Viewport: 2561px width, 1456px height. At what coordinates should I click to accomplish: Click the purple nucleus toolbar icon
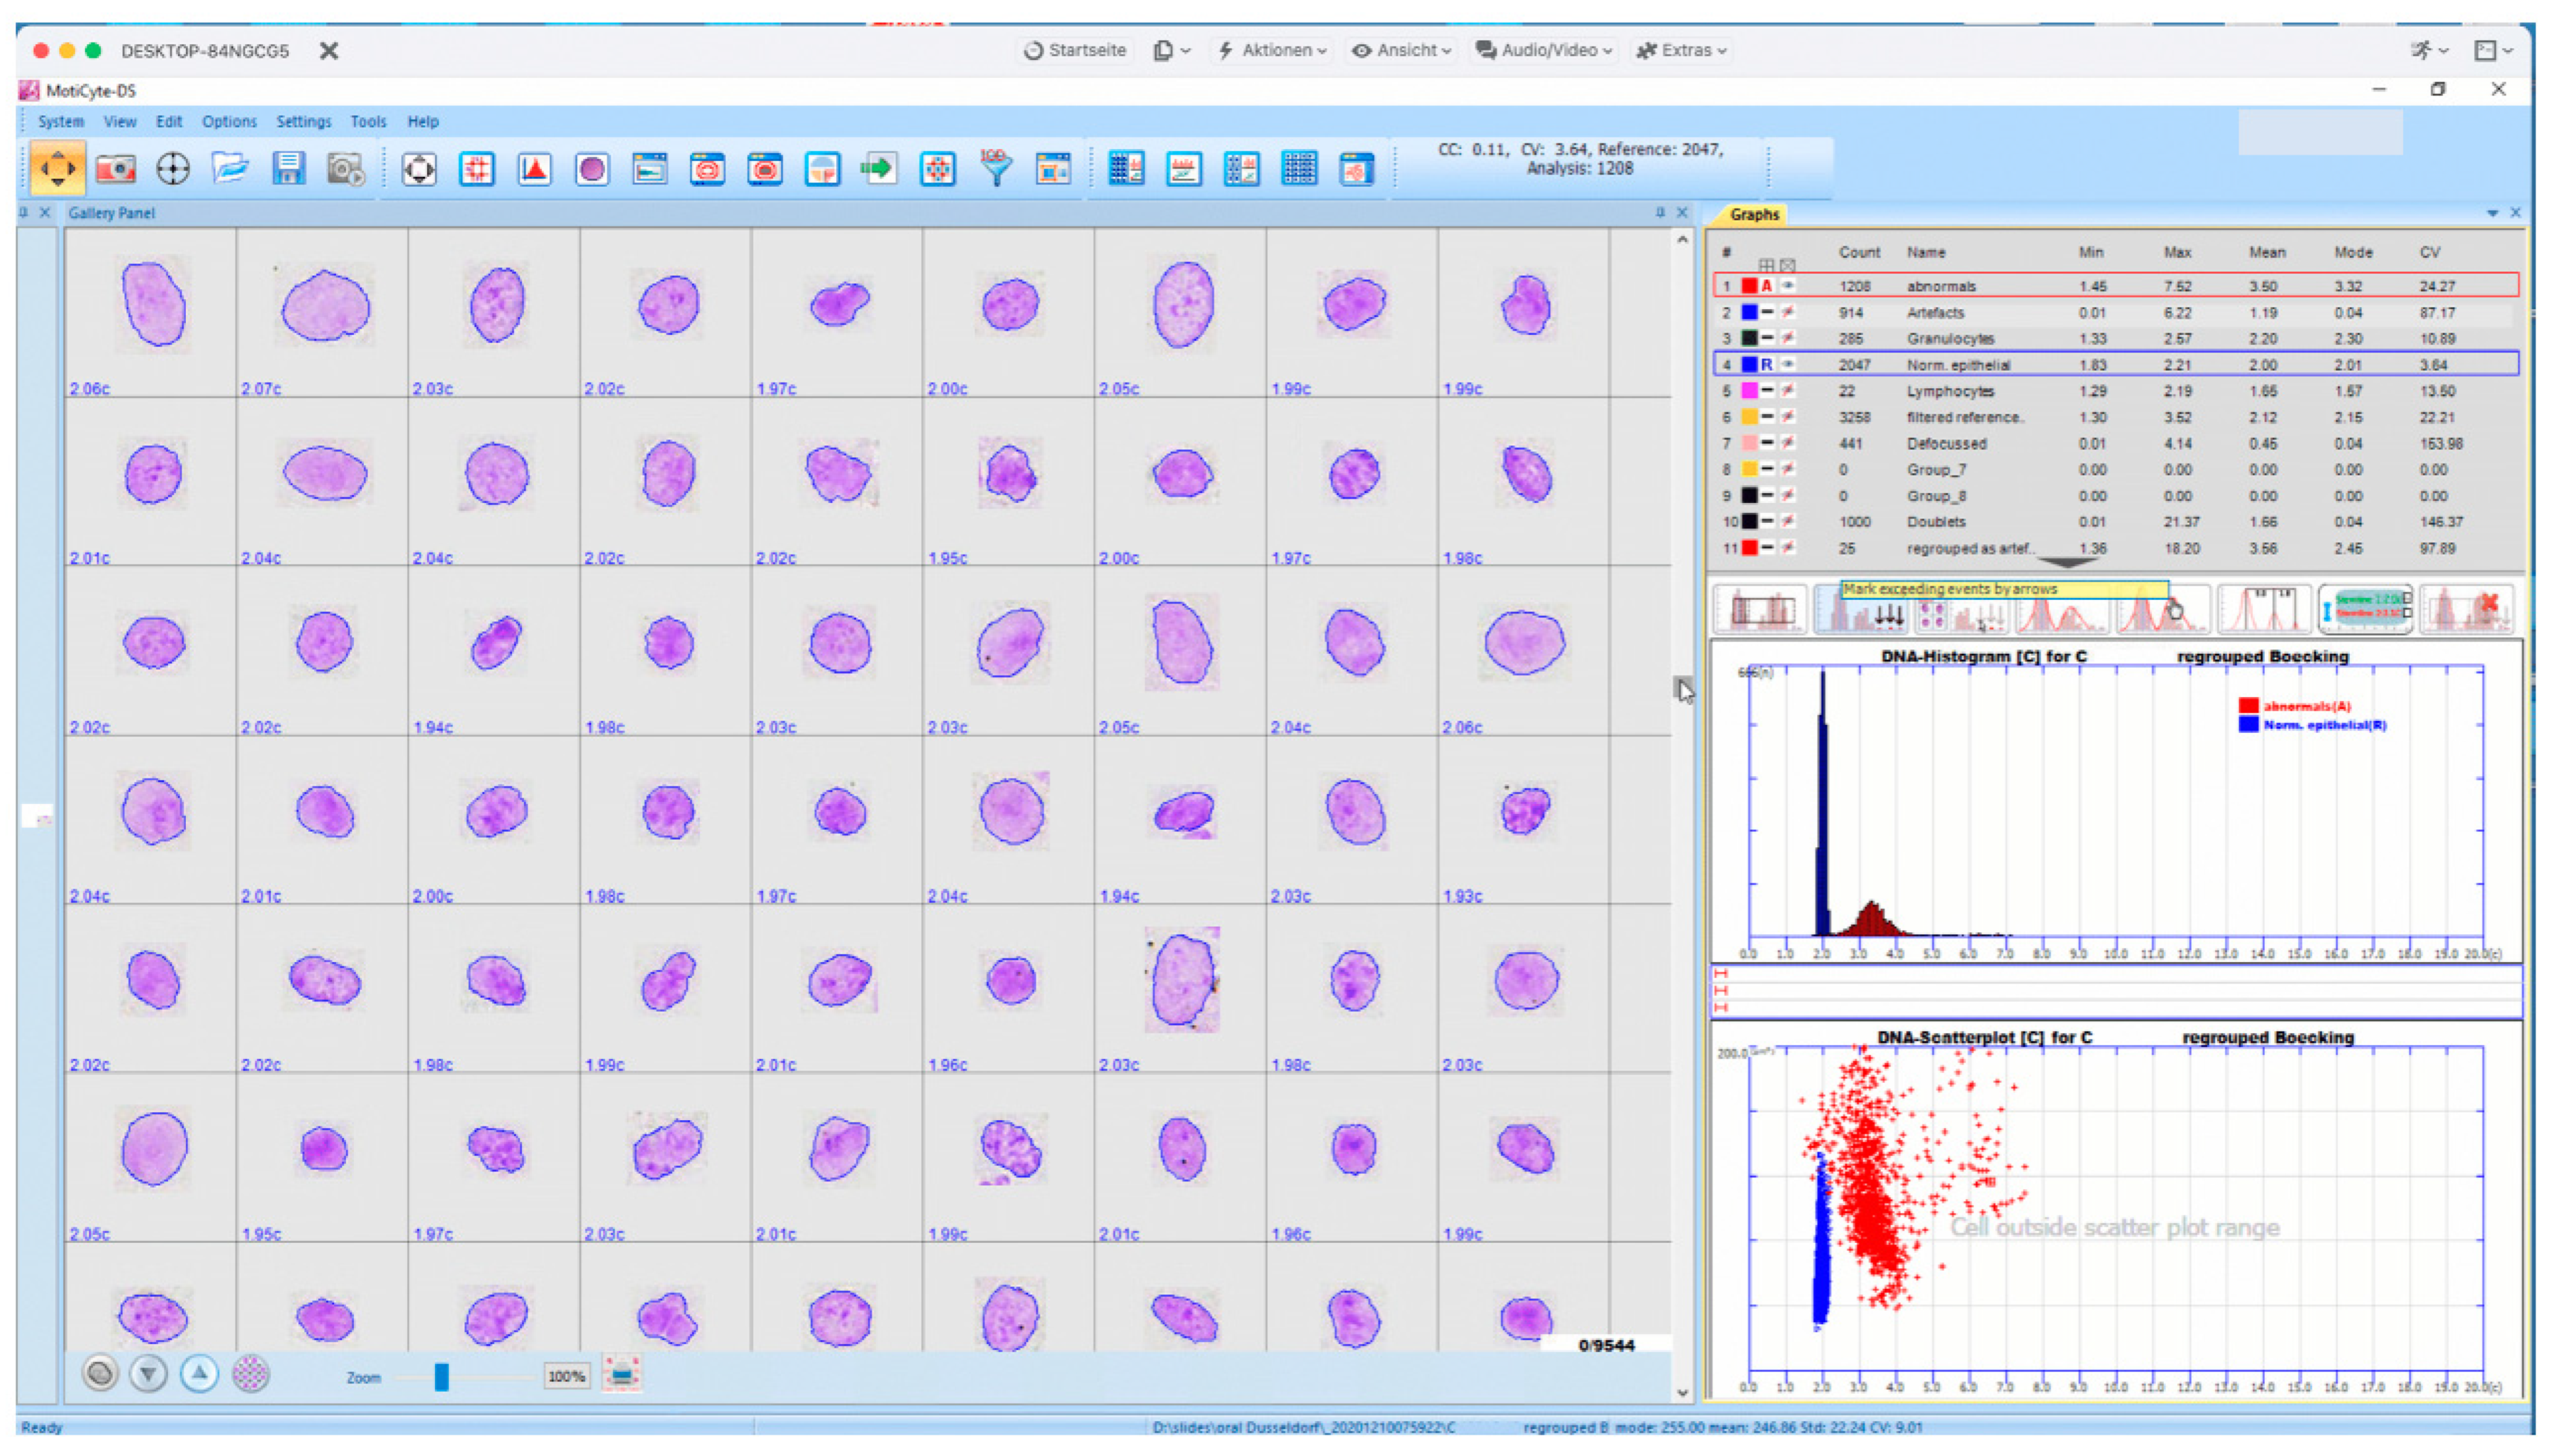(x=592, y=169)
